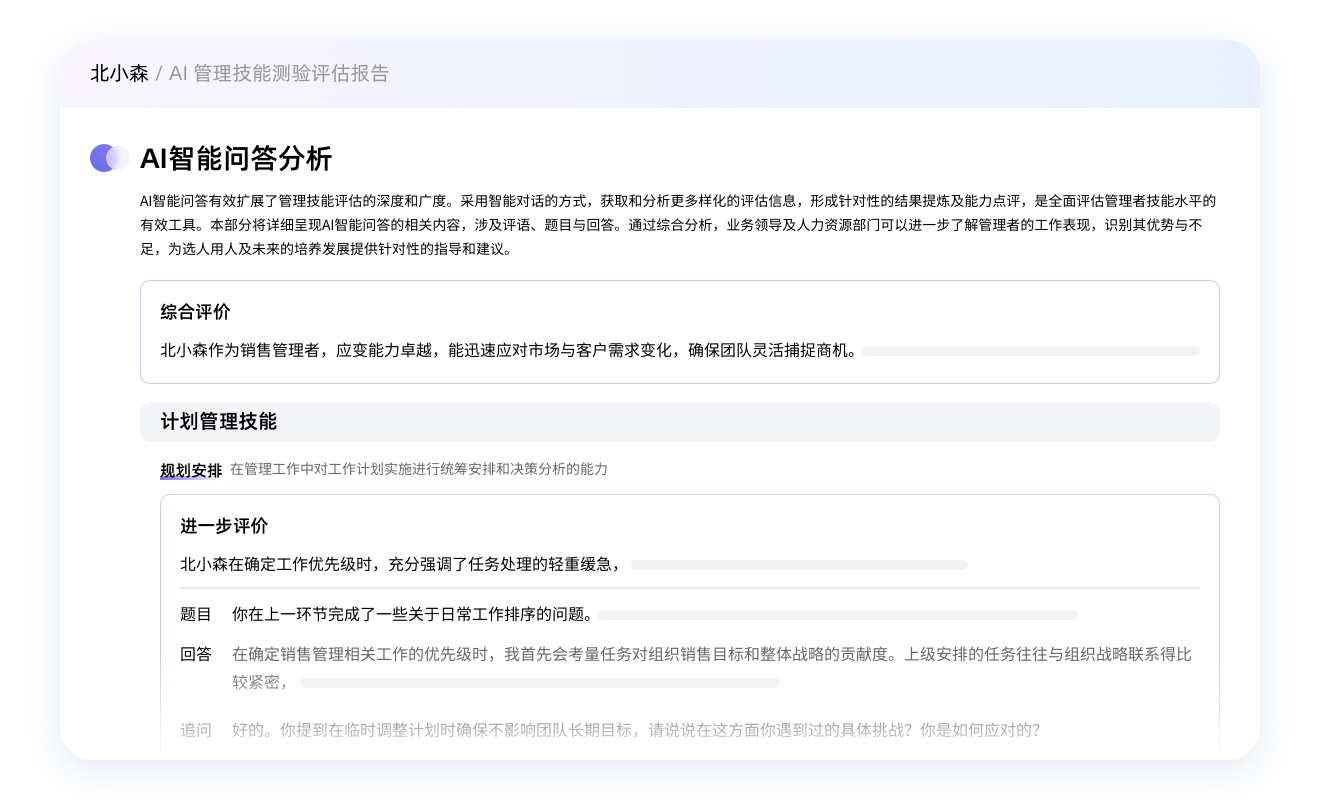Click the 北小森 breadcrumb name

119,73
